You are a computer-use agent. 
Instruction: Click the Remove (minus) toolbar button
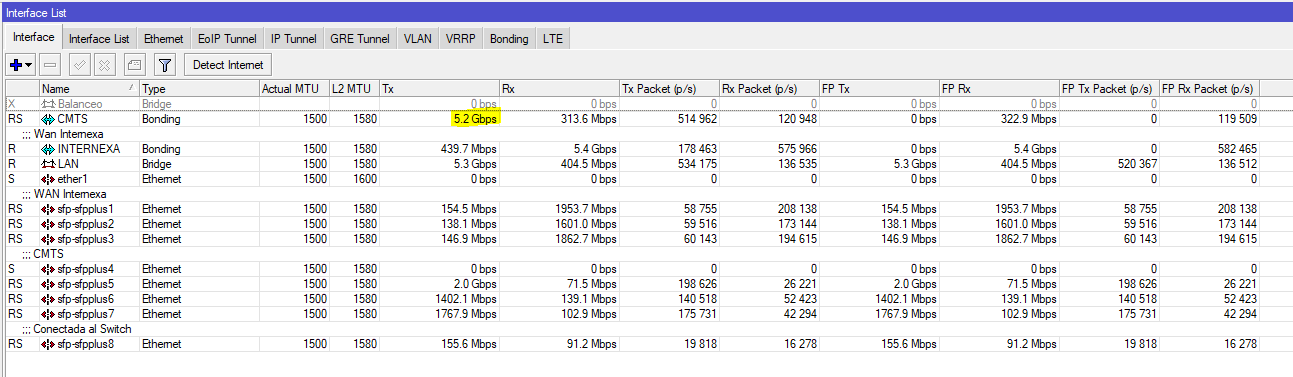(51, 65)
